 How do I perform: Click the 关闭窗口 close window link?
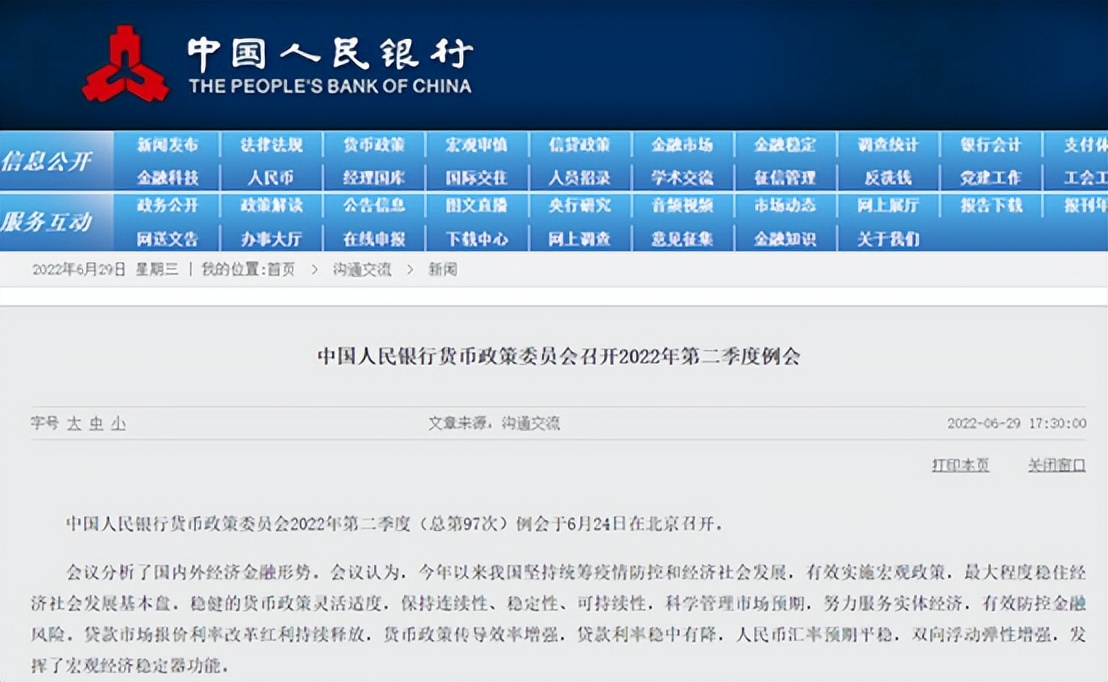(x=1056, y=465)
